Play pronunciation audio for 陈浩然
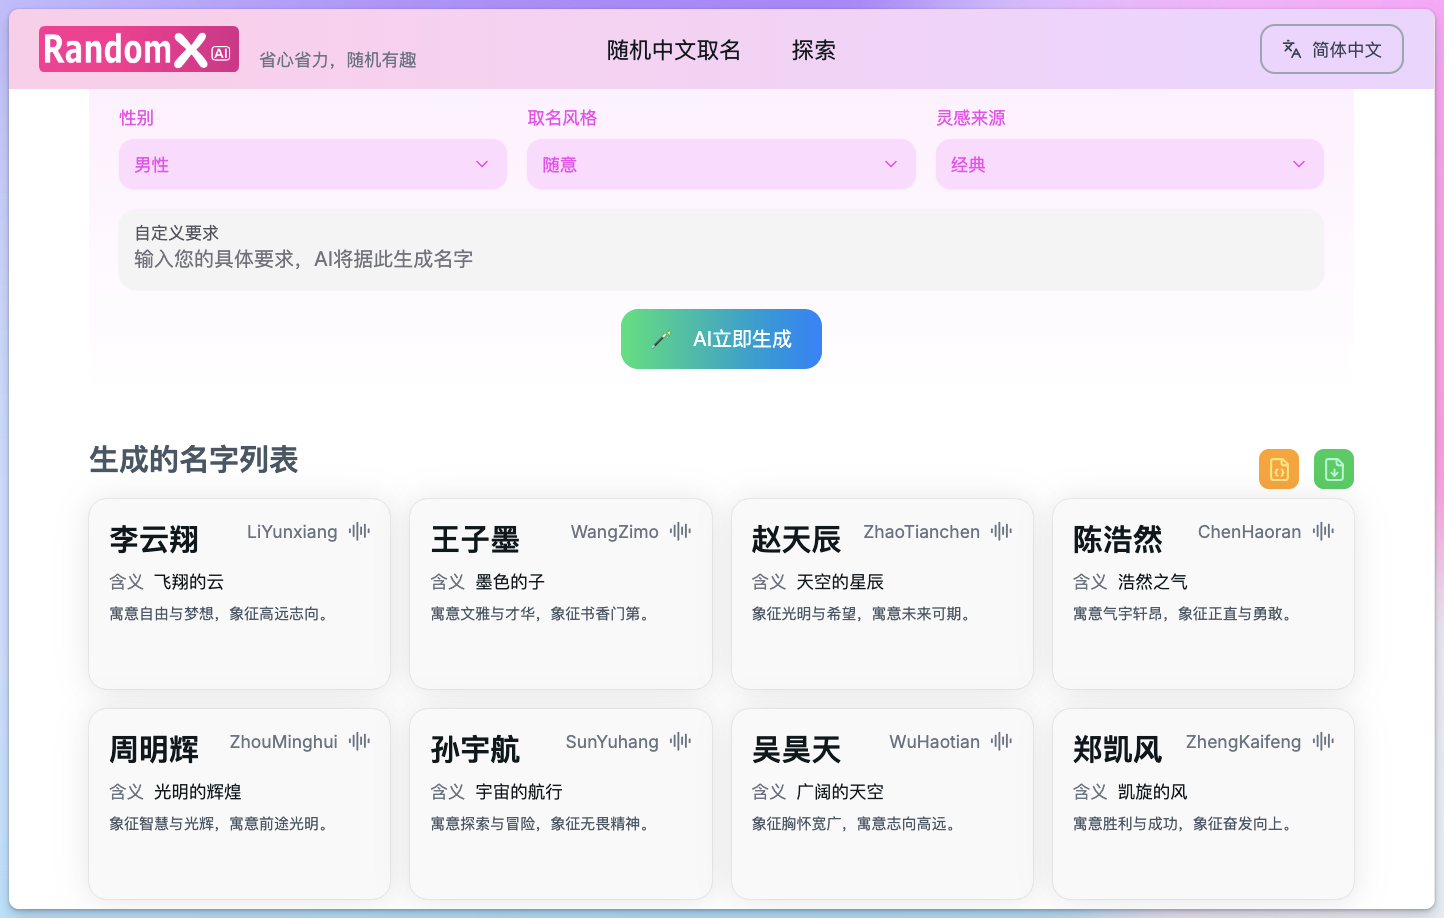The image size is (1444, 918). click(x=1322, y=531)
